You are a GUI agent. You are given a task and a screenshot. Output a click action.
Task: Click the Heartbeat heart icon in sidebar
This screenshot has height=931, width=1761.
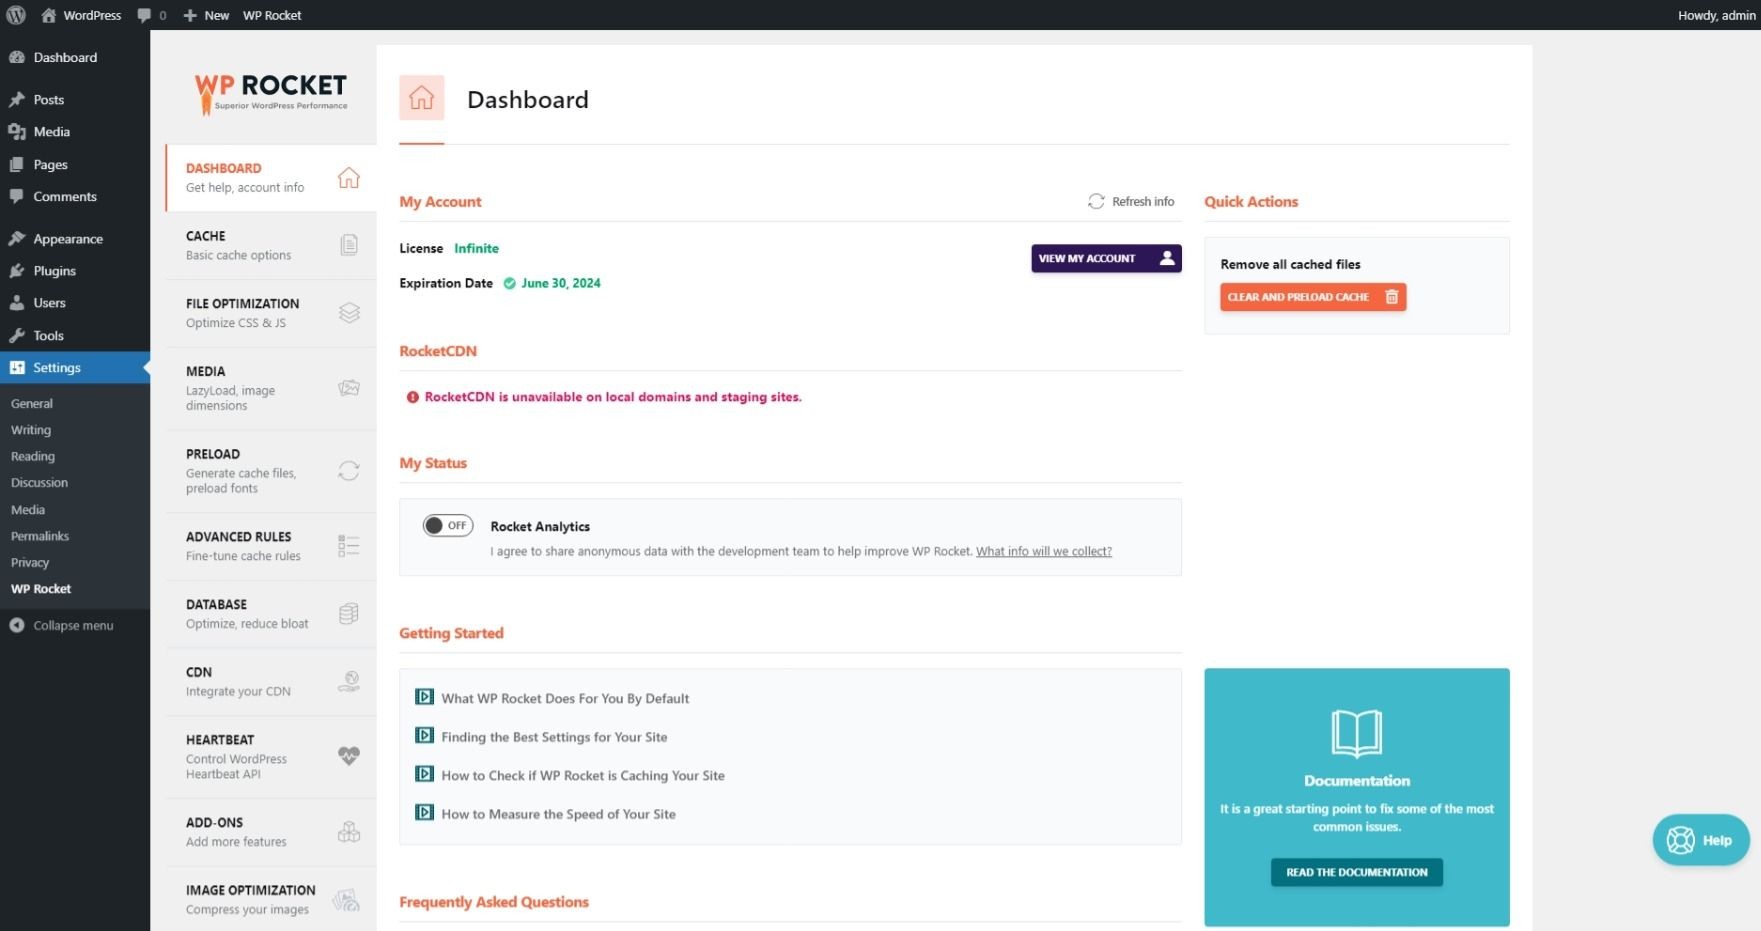point(348,756)
